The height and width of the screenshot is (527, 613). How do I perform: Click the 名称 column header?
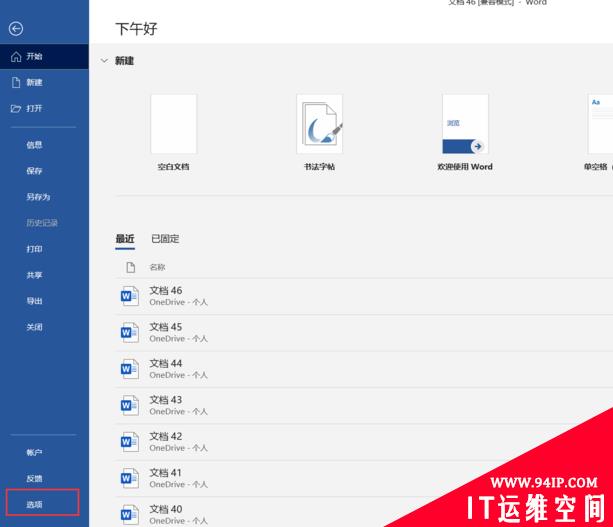(158, 267)
